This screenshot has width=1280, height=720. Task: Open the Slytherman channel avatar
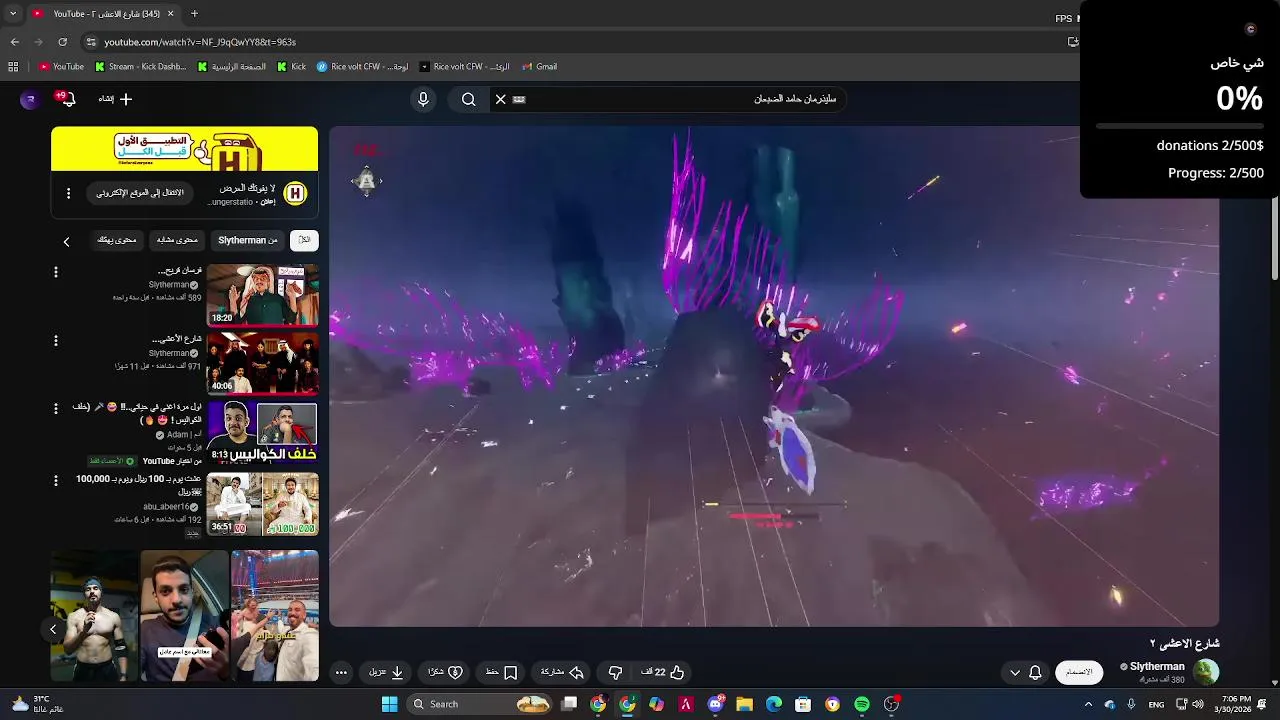[x=1206, y=672]
